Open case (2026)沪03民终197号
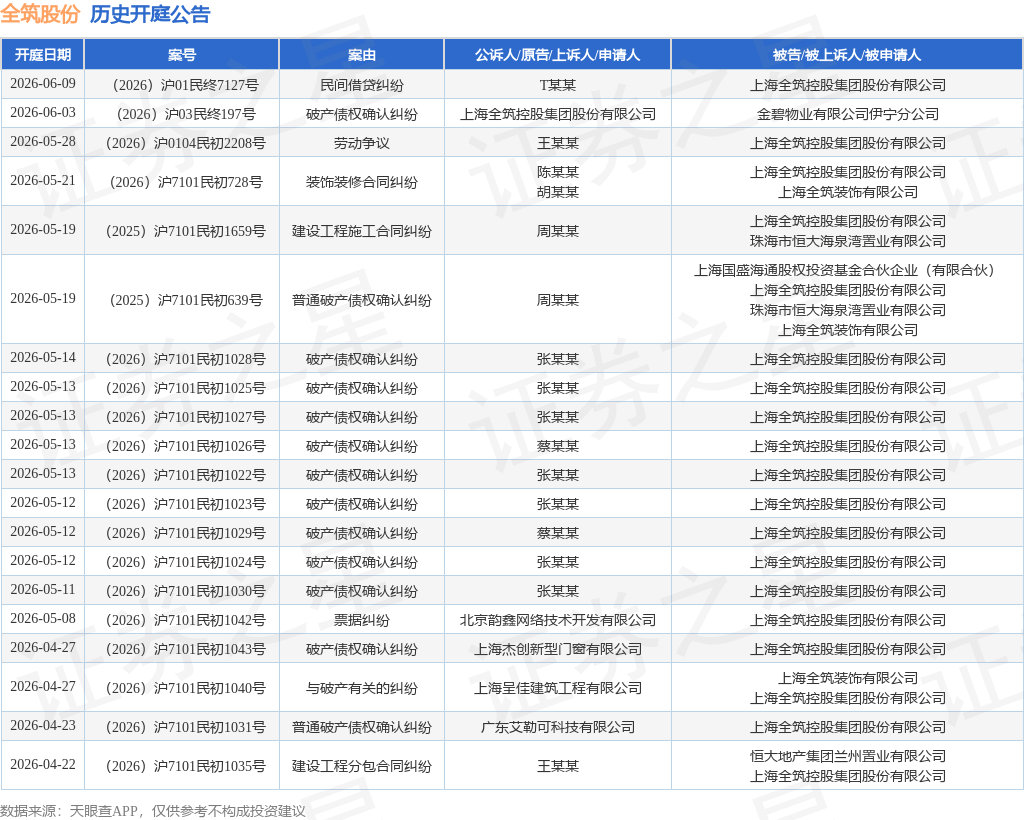The height and width of the screenshot is (820, 1024). point(181,114)
